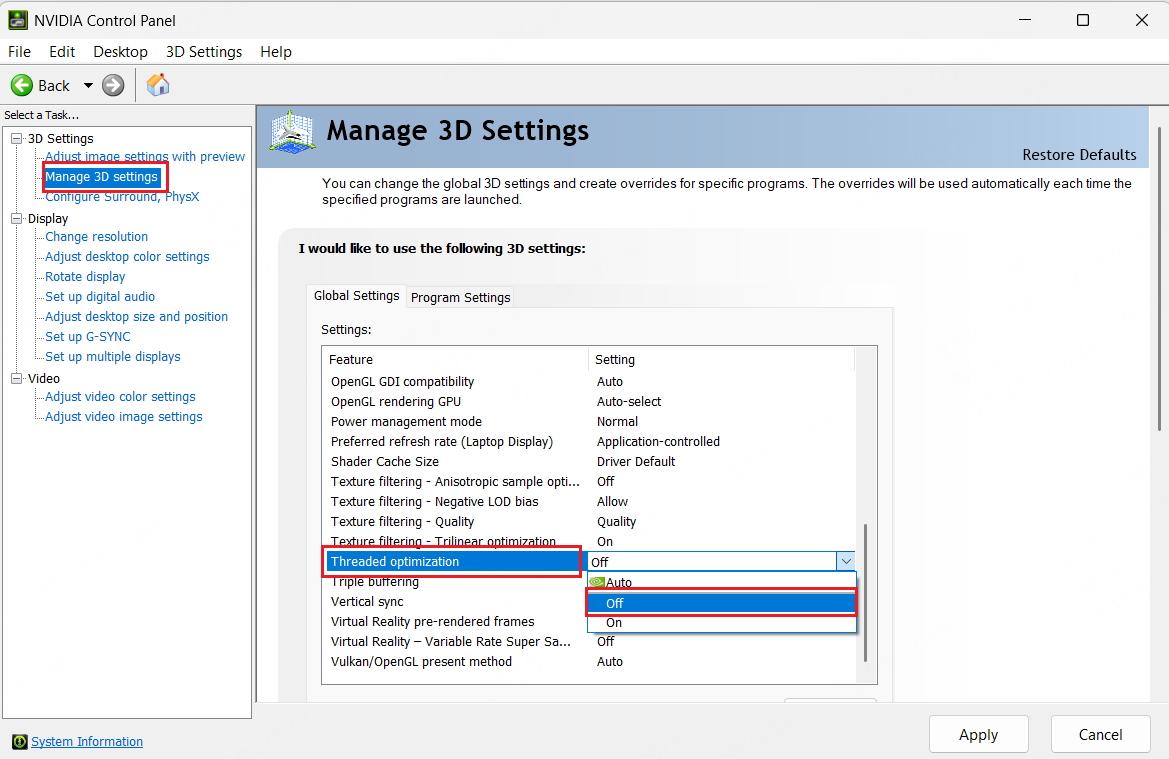
Task: Select the OpenGL rendering GPU row
Action: click(589, 402)
